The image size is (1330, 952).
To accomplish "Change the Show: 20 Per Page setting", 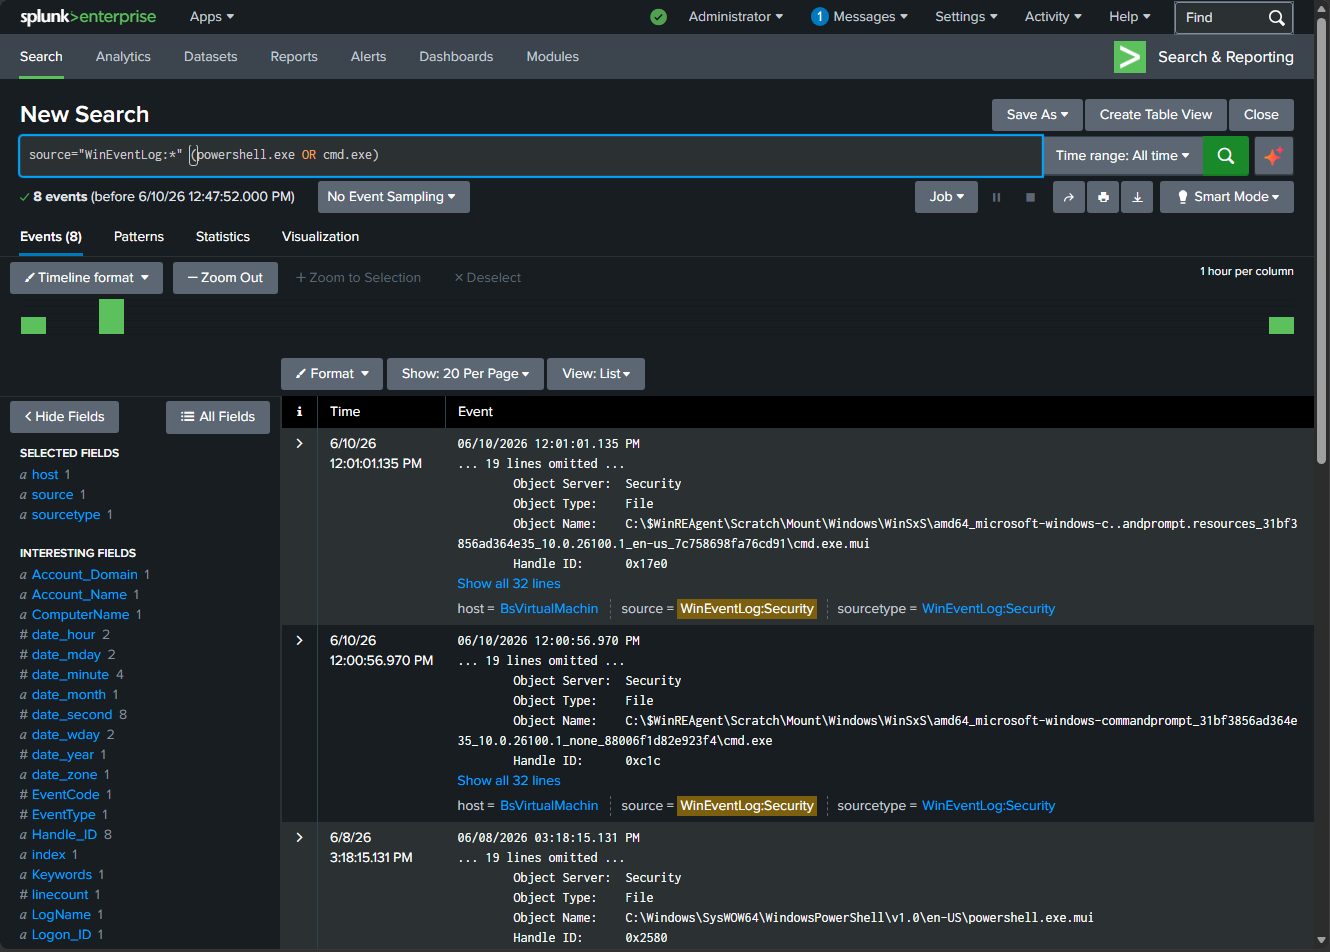I will click(x=465, y=374).
